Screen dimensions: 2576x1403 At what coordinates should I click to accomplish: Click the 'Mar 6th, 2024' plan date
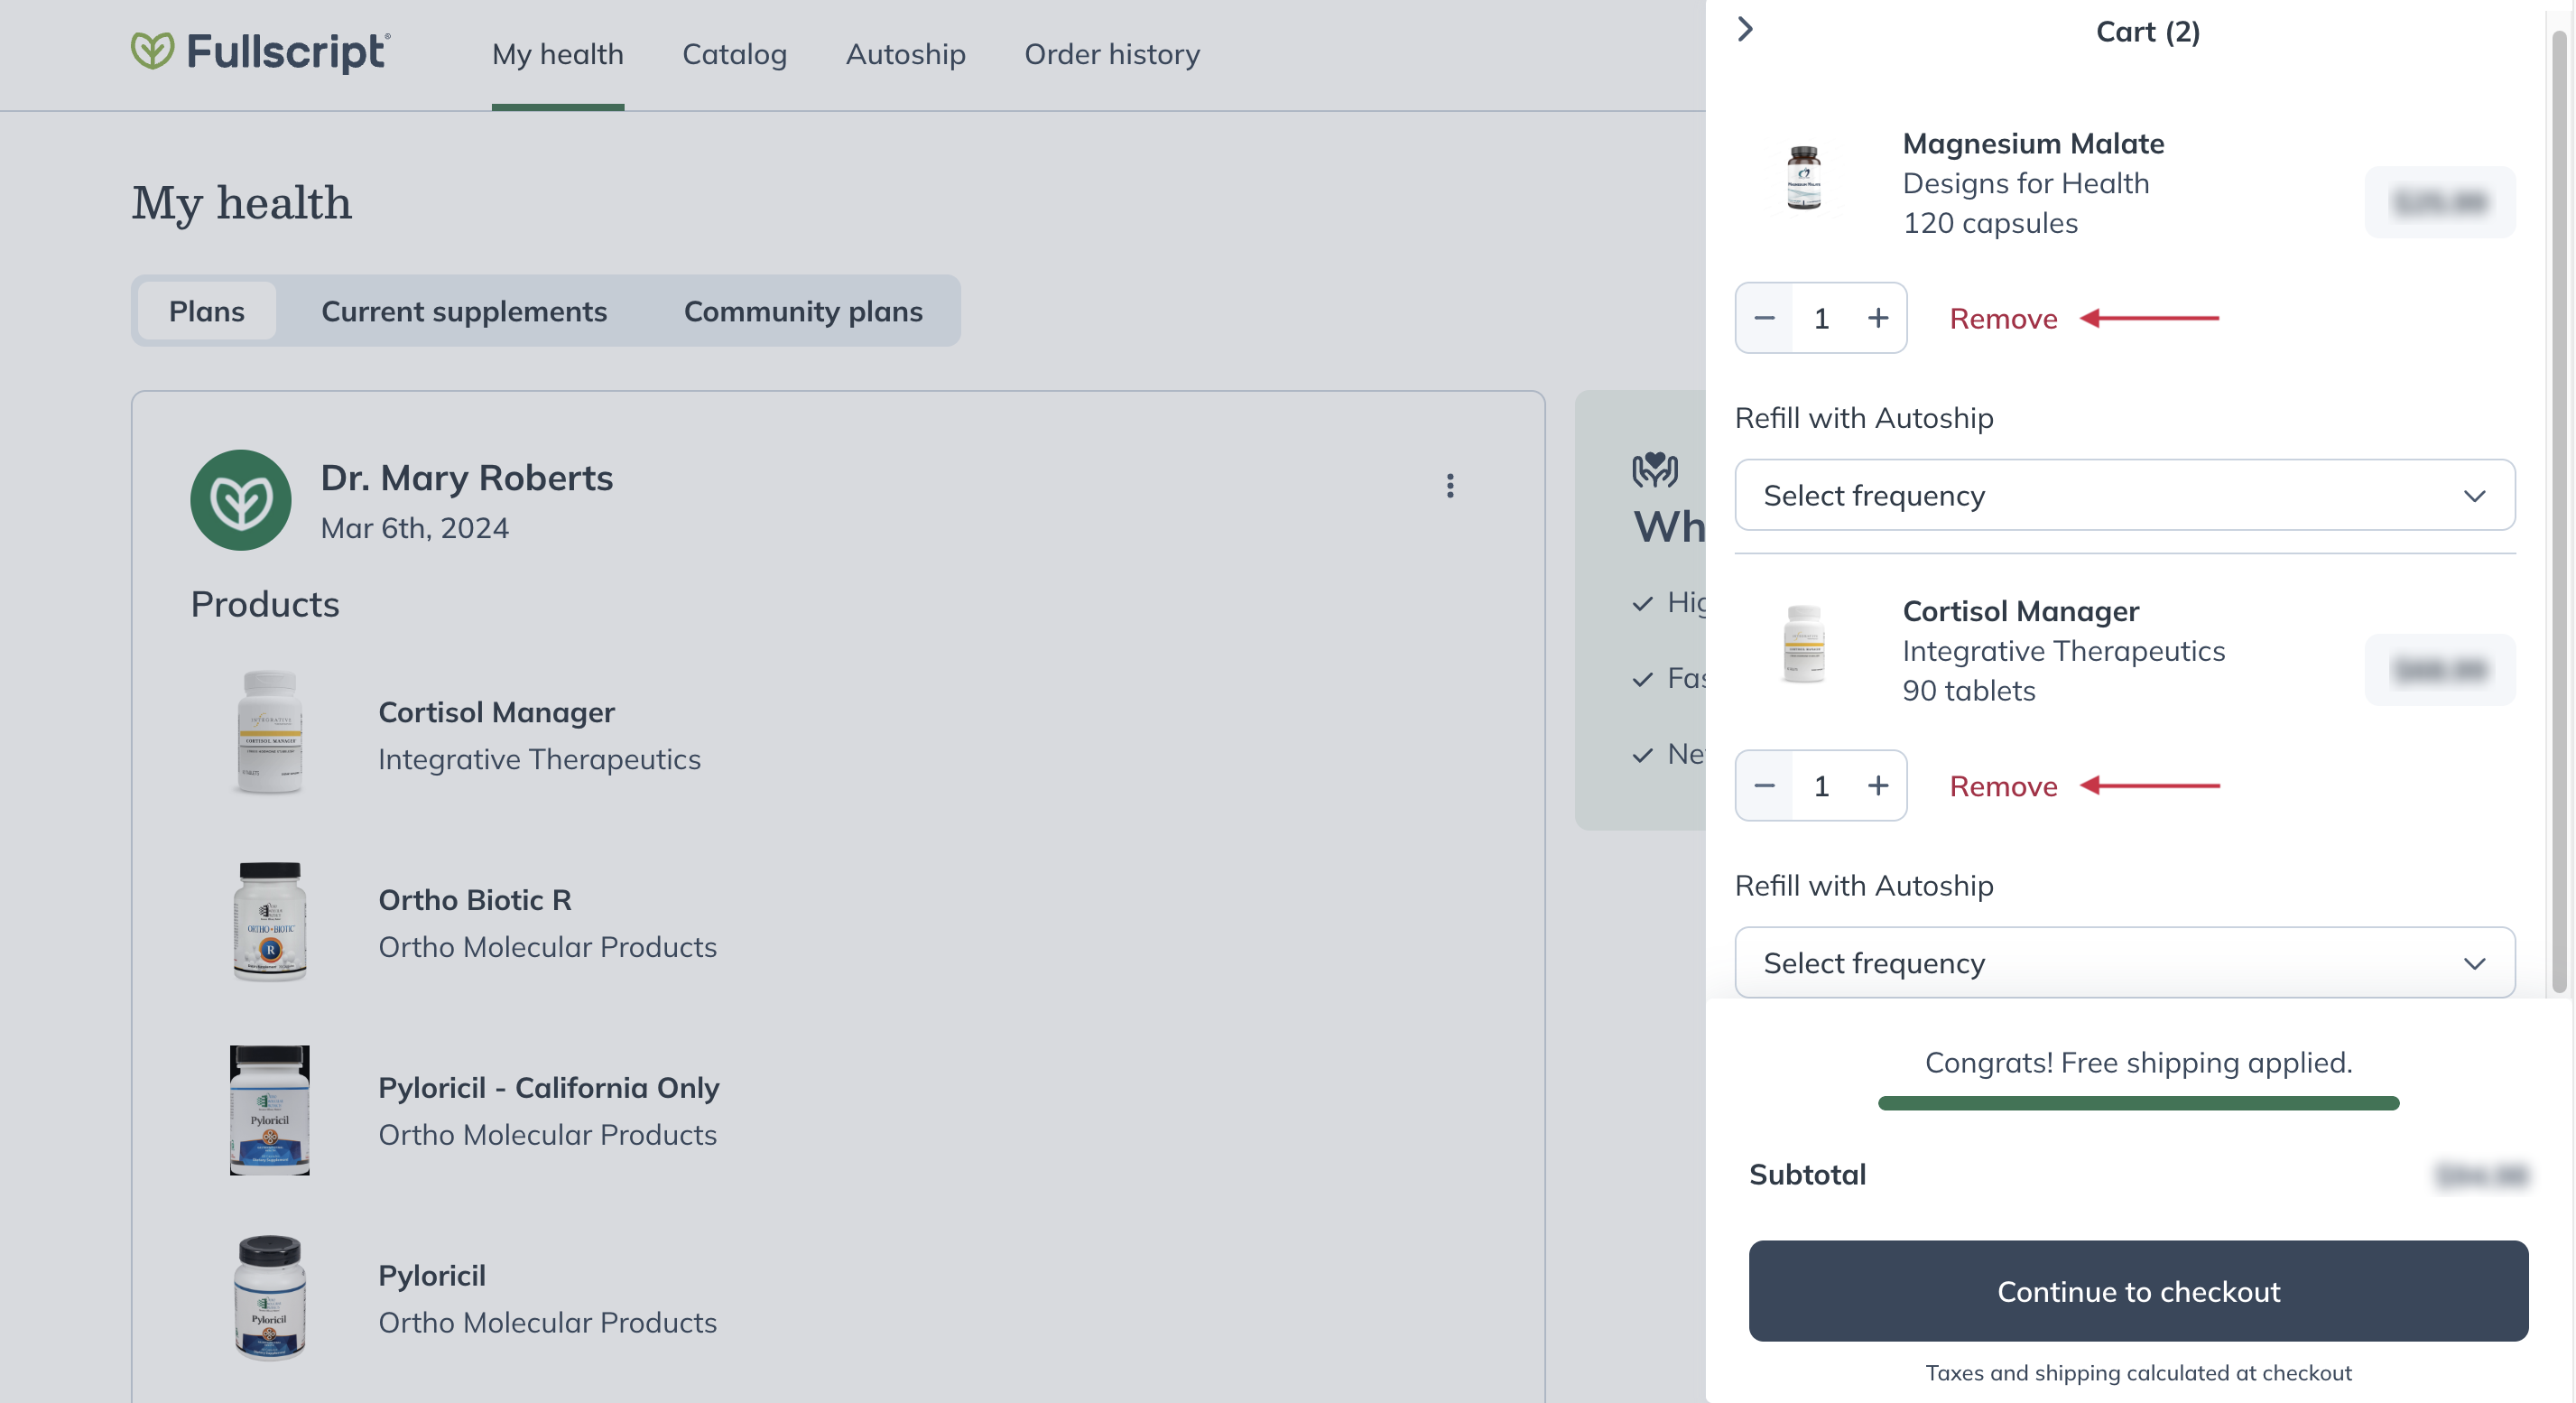[x=415, y=528]
